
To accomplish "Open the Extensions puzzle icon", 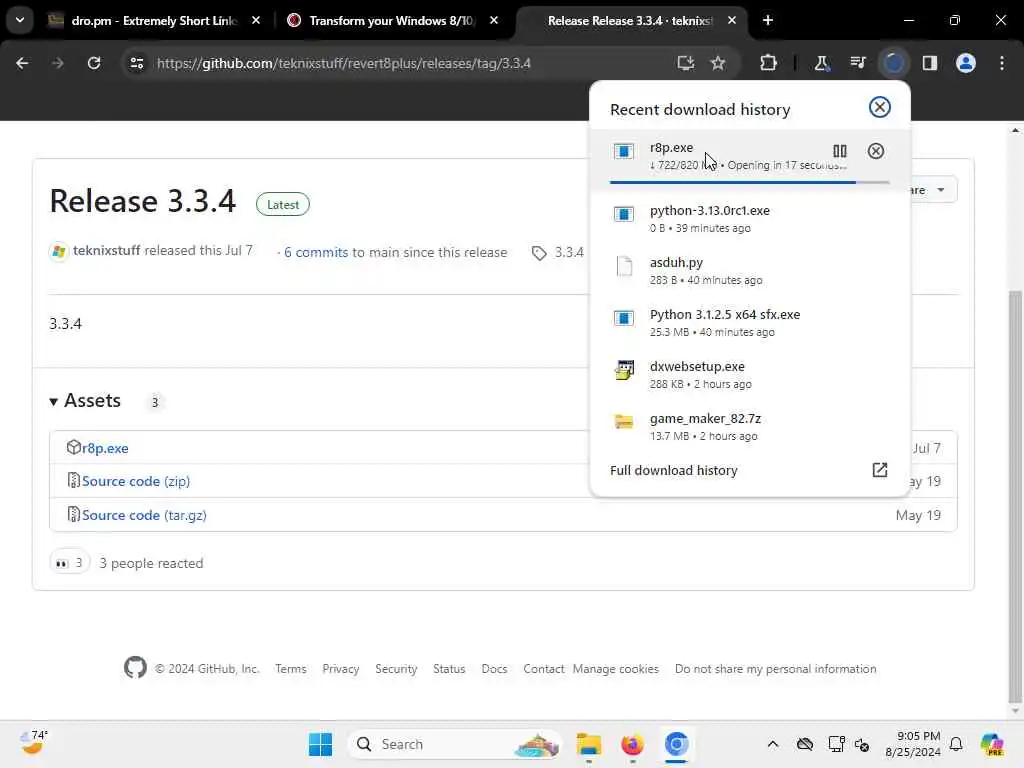I will click(x=768, y=63).
